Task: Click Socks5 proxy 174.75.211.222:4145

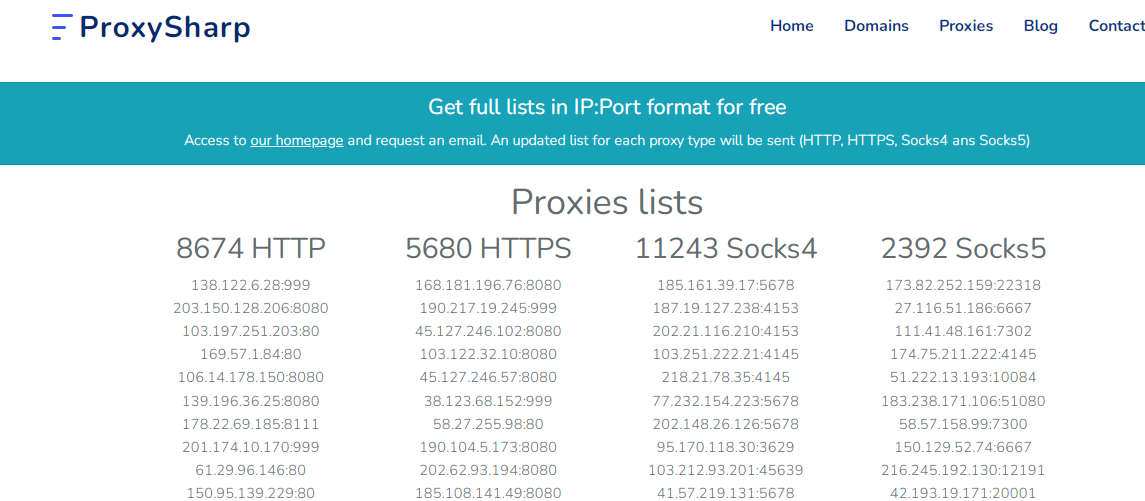Action: [x=964, y=354]
